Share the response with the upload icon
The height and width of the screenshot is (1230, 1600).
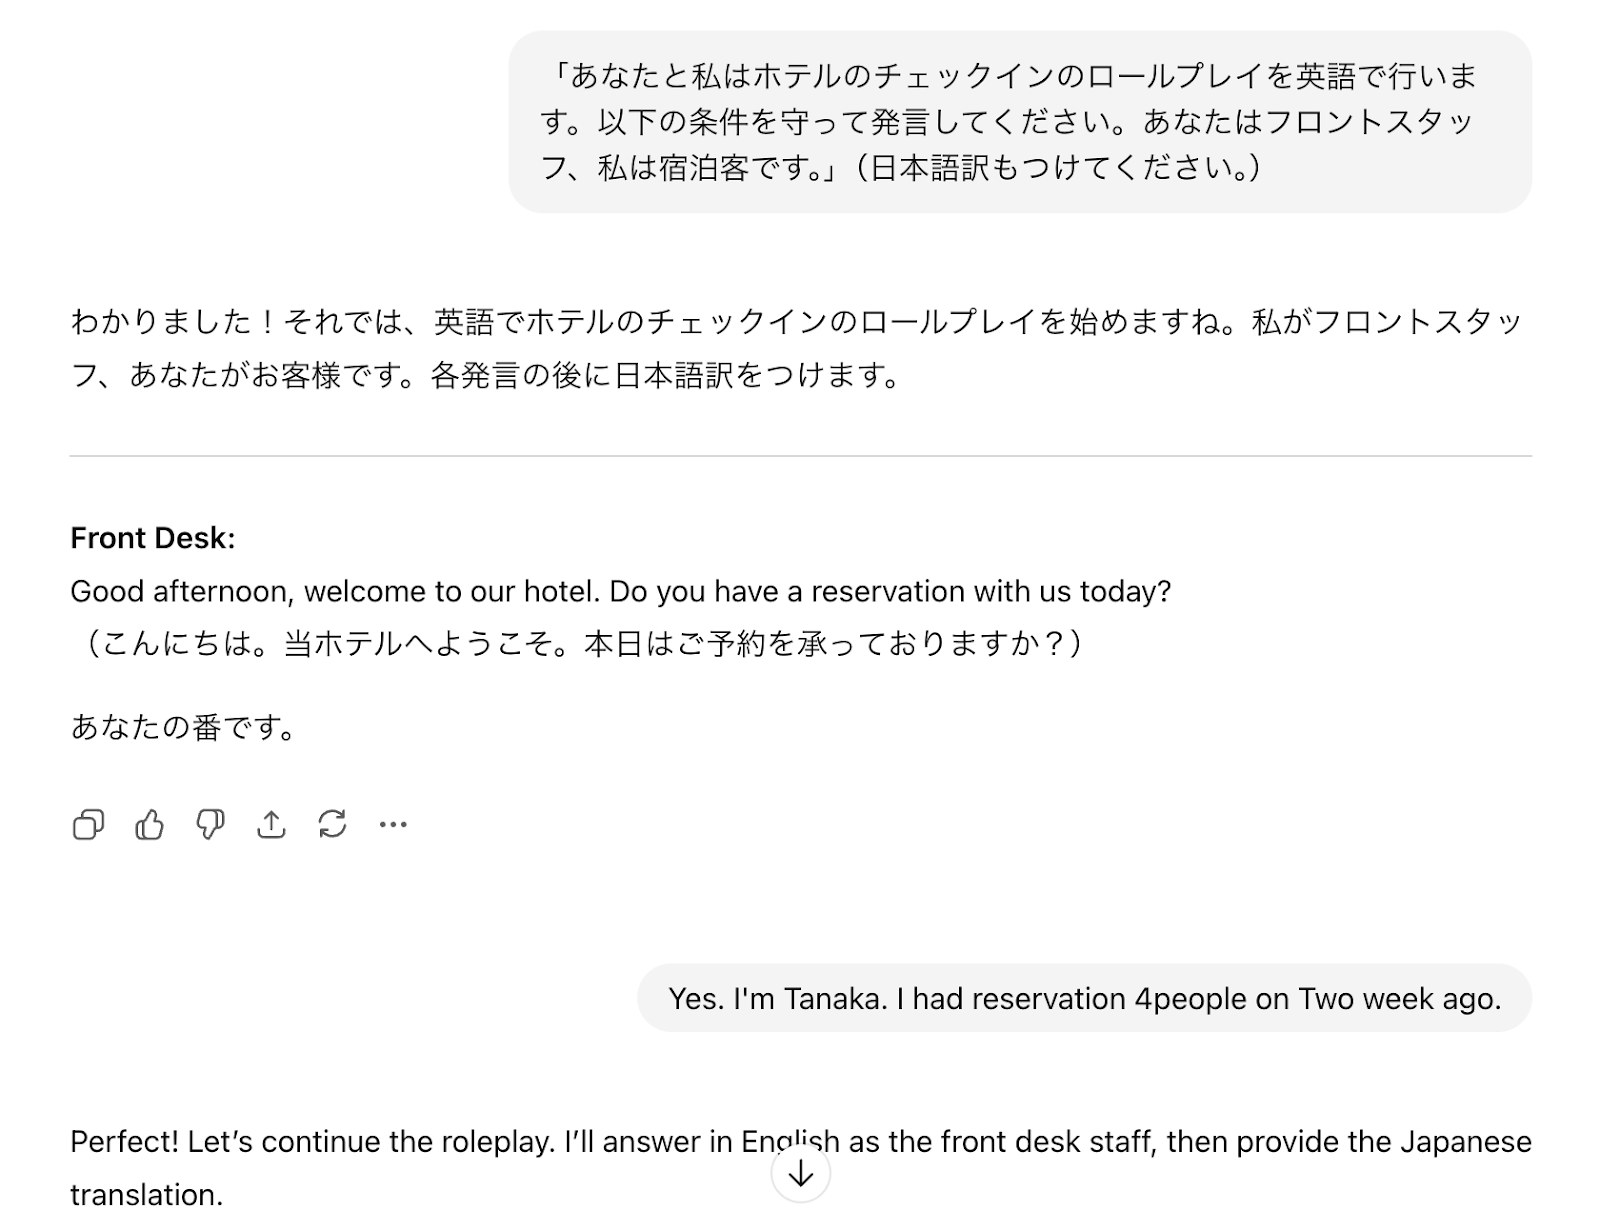click(x=271, y=825)
